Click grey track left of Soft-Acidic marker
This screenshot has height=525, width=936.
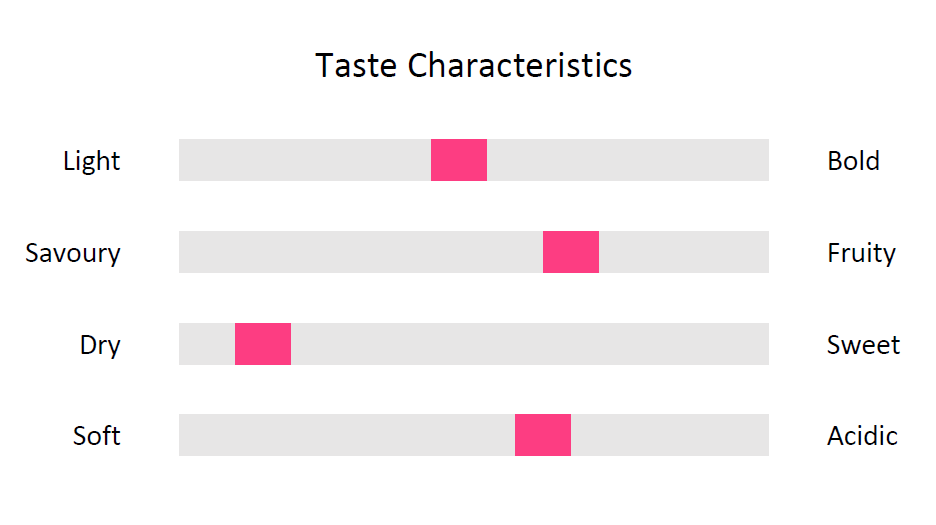click(347, 435)
